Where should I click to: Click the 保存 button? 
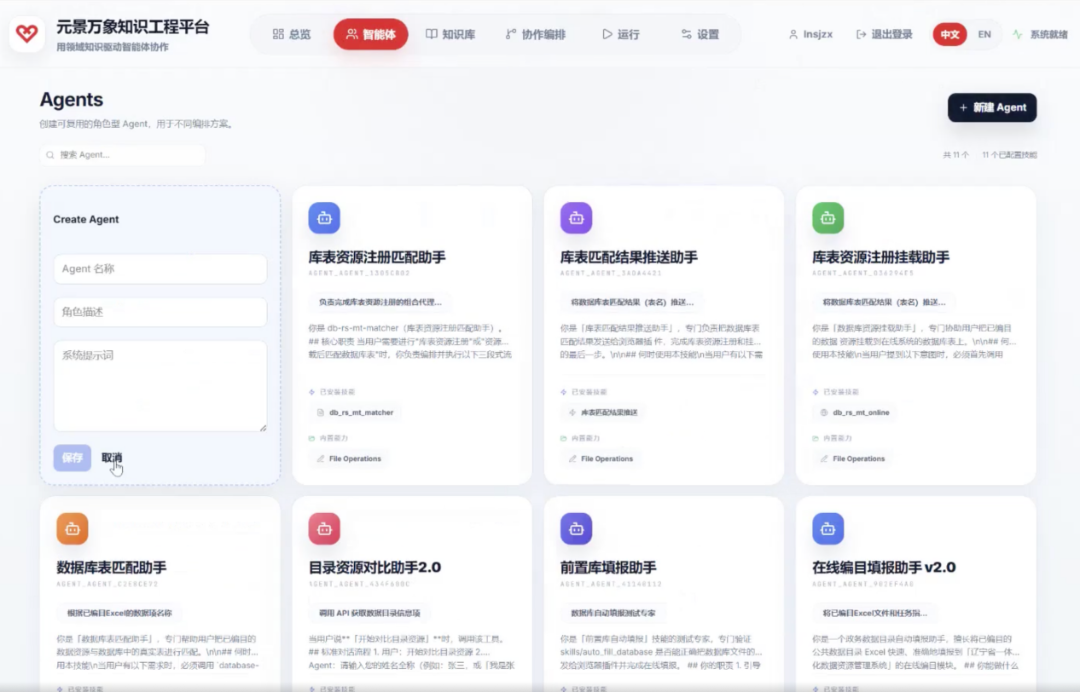click(x=72, y=458)
